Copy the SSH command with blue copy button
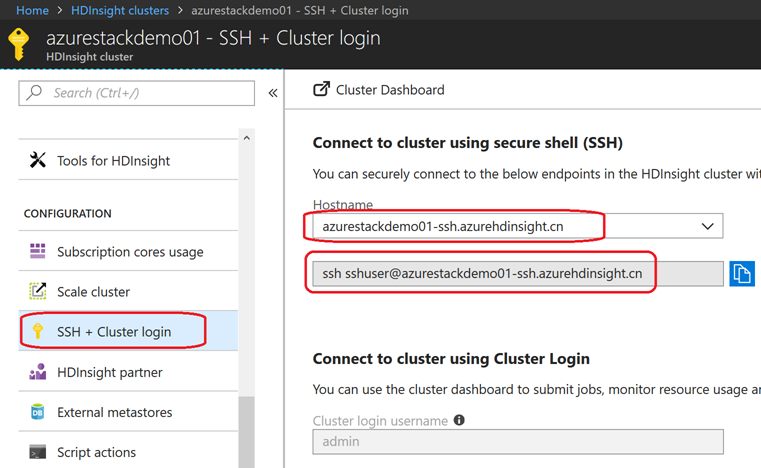 742,273
